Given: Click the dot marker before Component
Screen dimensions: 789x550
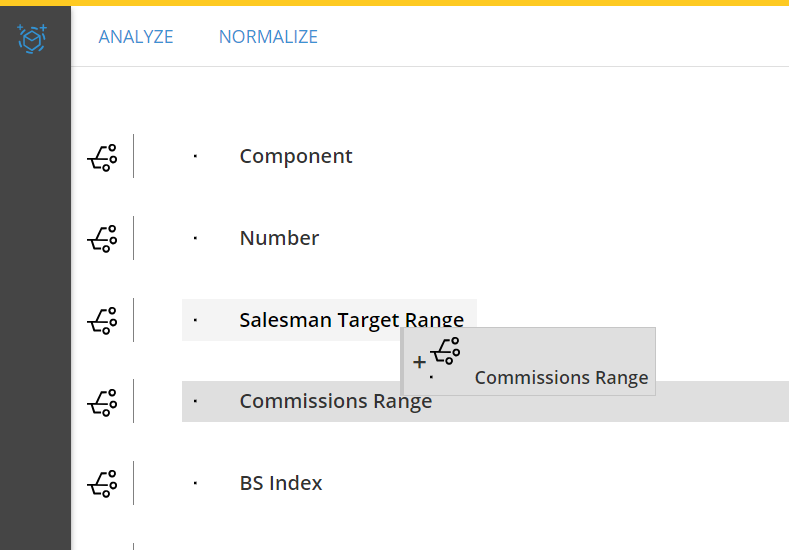Looking at the screenshot, I should [x=195, y=156].
